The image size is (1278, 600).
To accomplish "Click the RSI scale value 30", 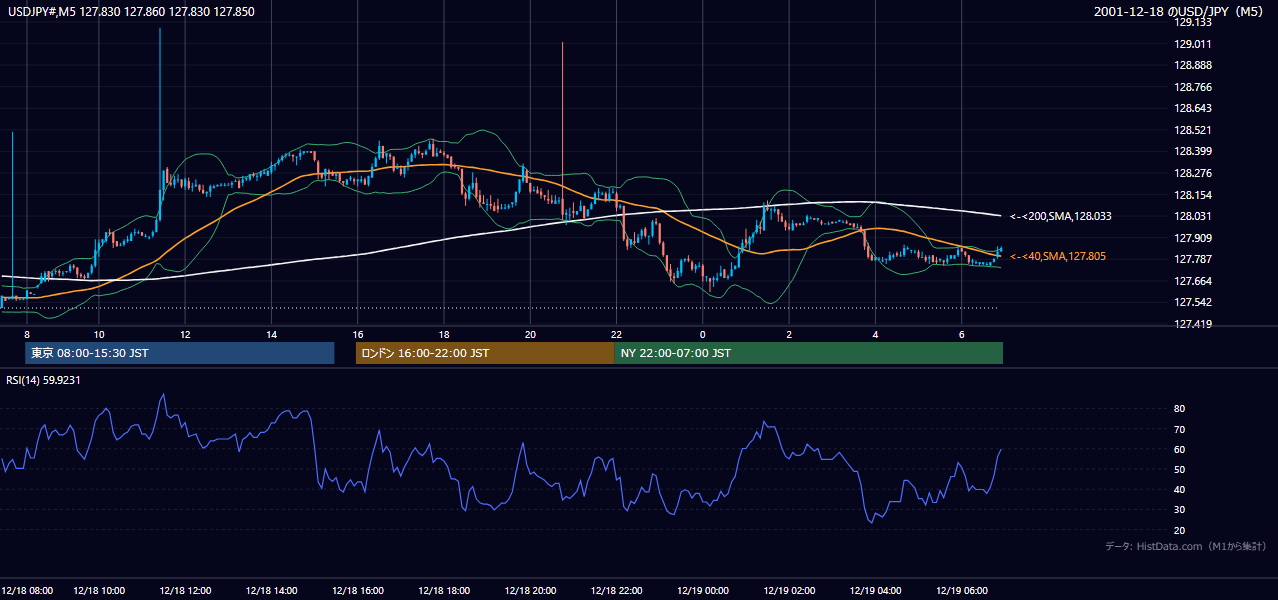I will coord(1180,510).
